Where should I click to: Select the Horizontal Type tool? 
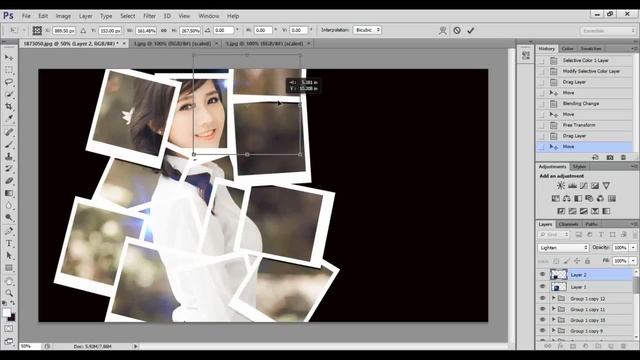[x=9, y=243]
